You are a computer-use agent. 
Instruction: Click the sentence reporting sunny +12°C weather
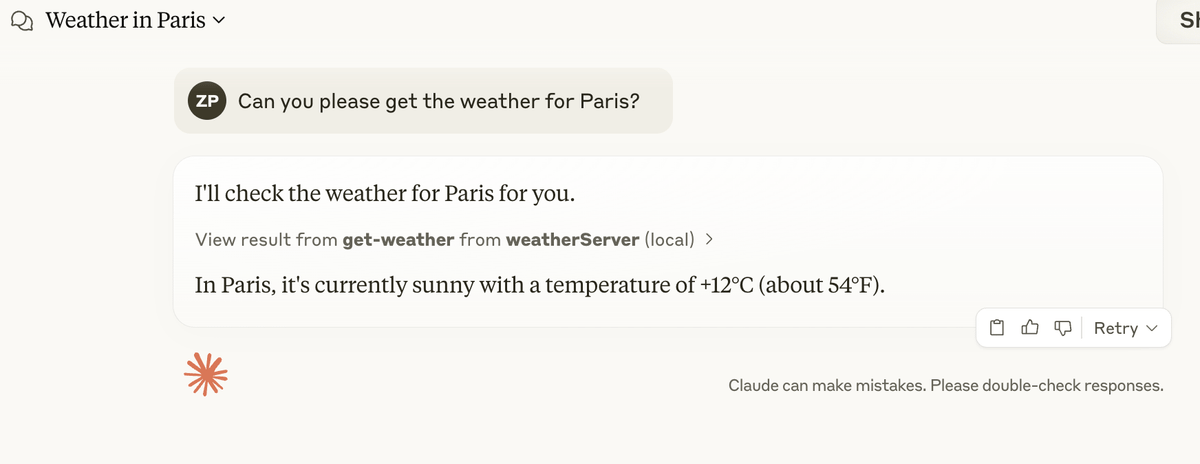[540, 285]
